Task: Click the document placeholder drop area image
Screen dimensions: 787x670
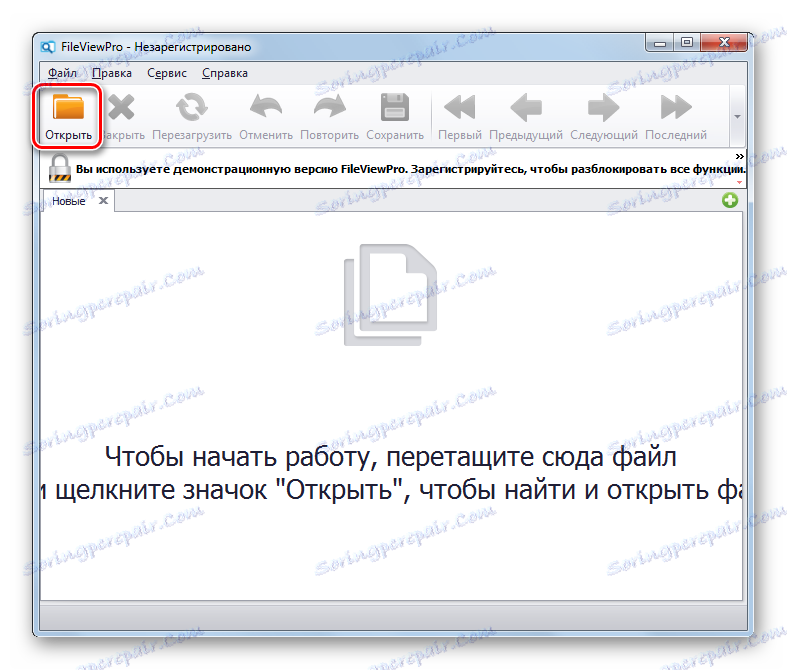Action: click(x=390, y=295)
